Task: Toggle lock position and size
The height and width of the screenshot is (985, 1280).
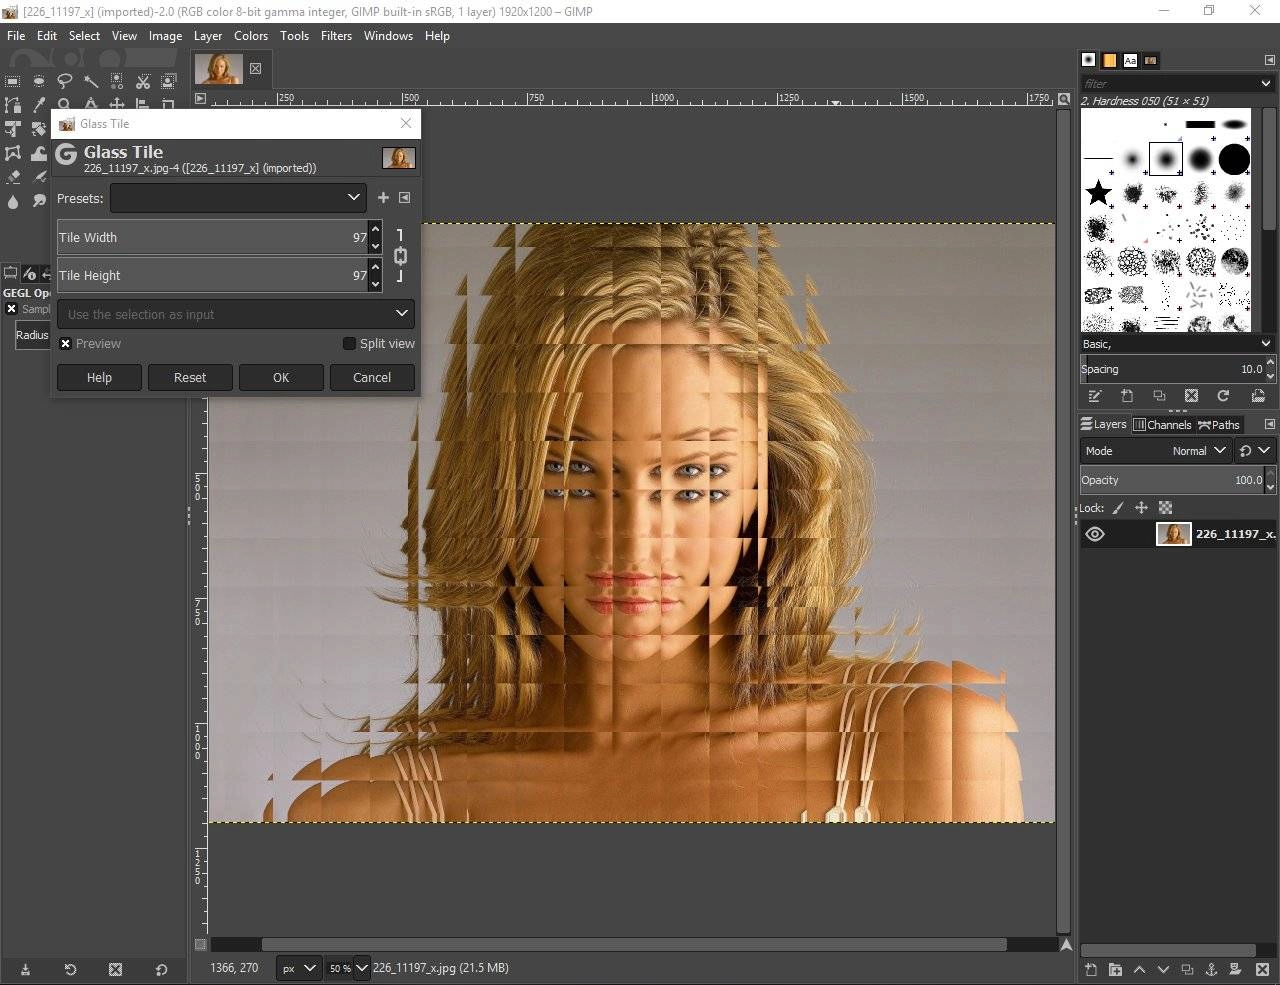Action: click(1141, 508)
